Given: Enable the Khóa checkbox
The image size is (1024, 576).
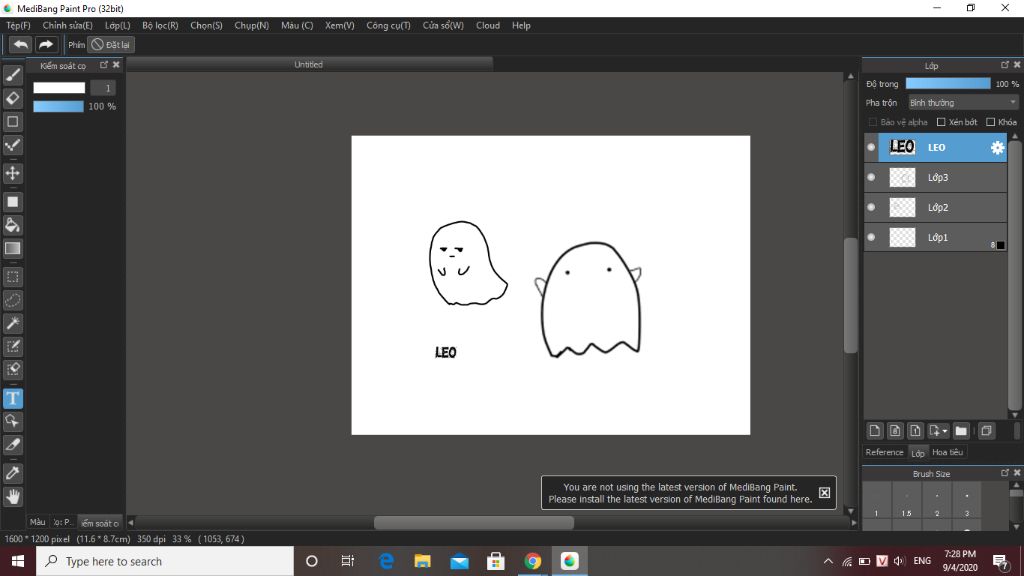Looking at the screenshot, I should (x=991, y=122).
